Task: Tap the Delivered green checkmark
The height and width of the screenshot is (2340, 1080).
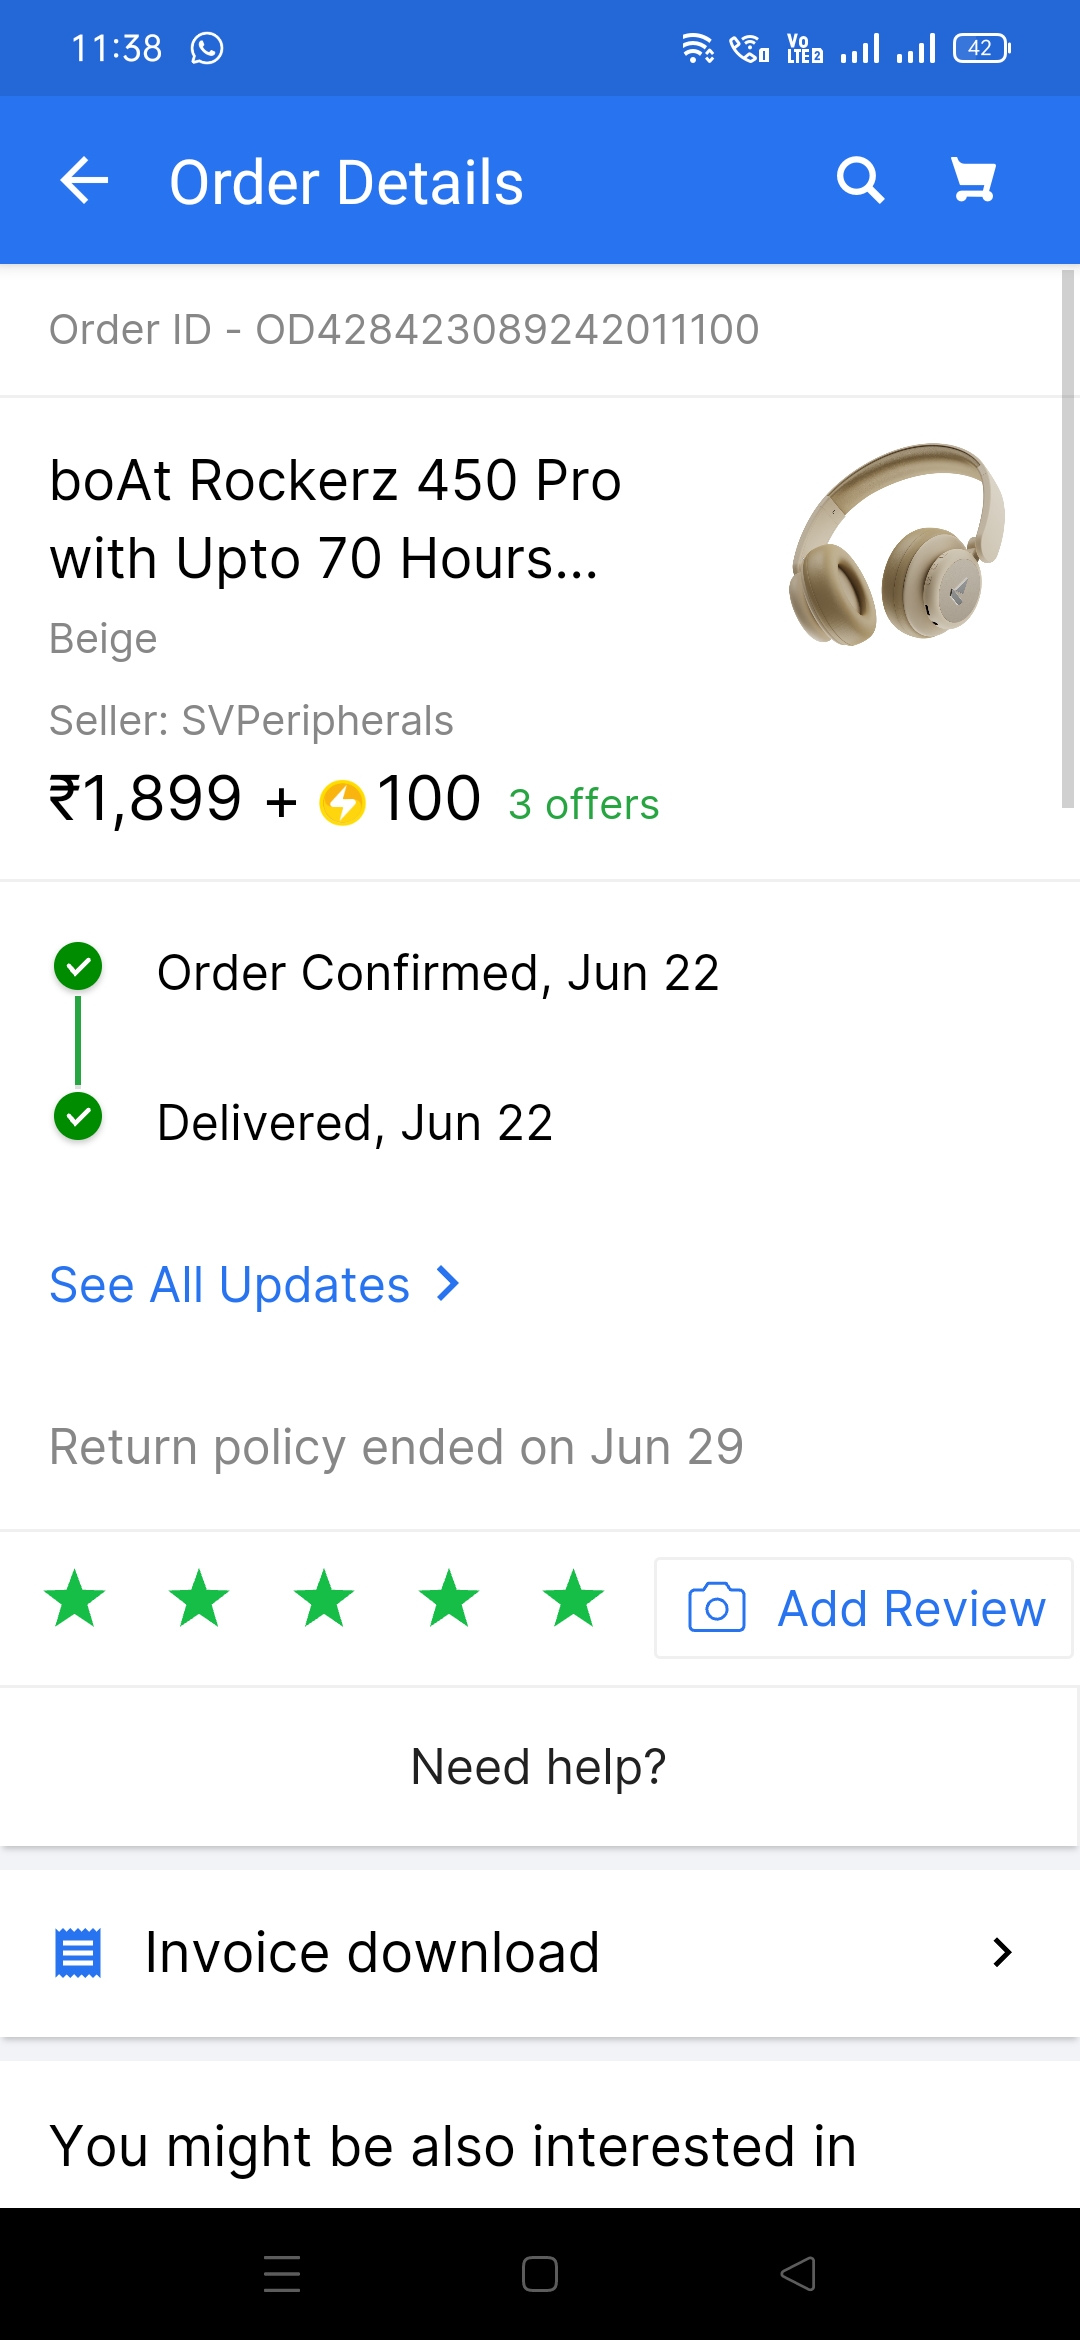Action: point(78,1117)
